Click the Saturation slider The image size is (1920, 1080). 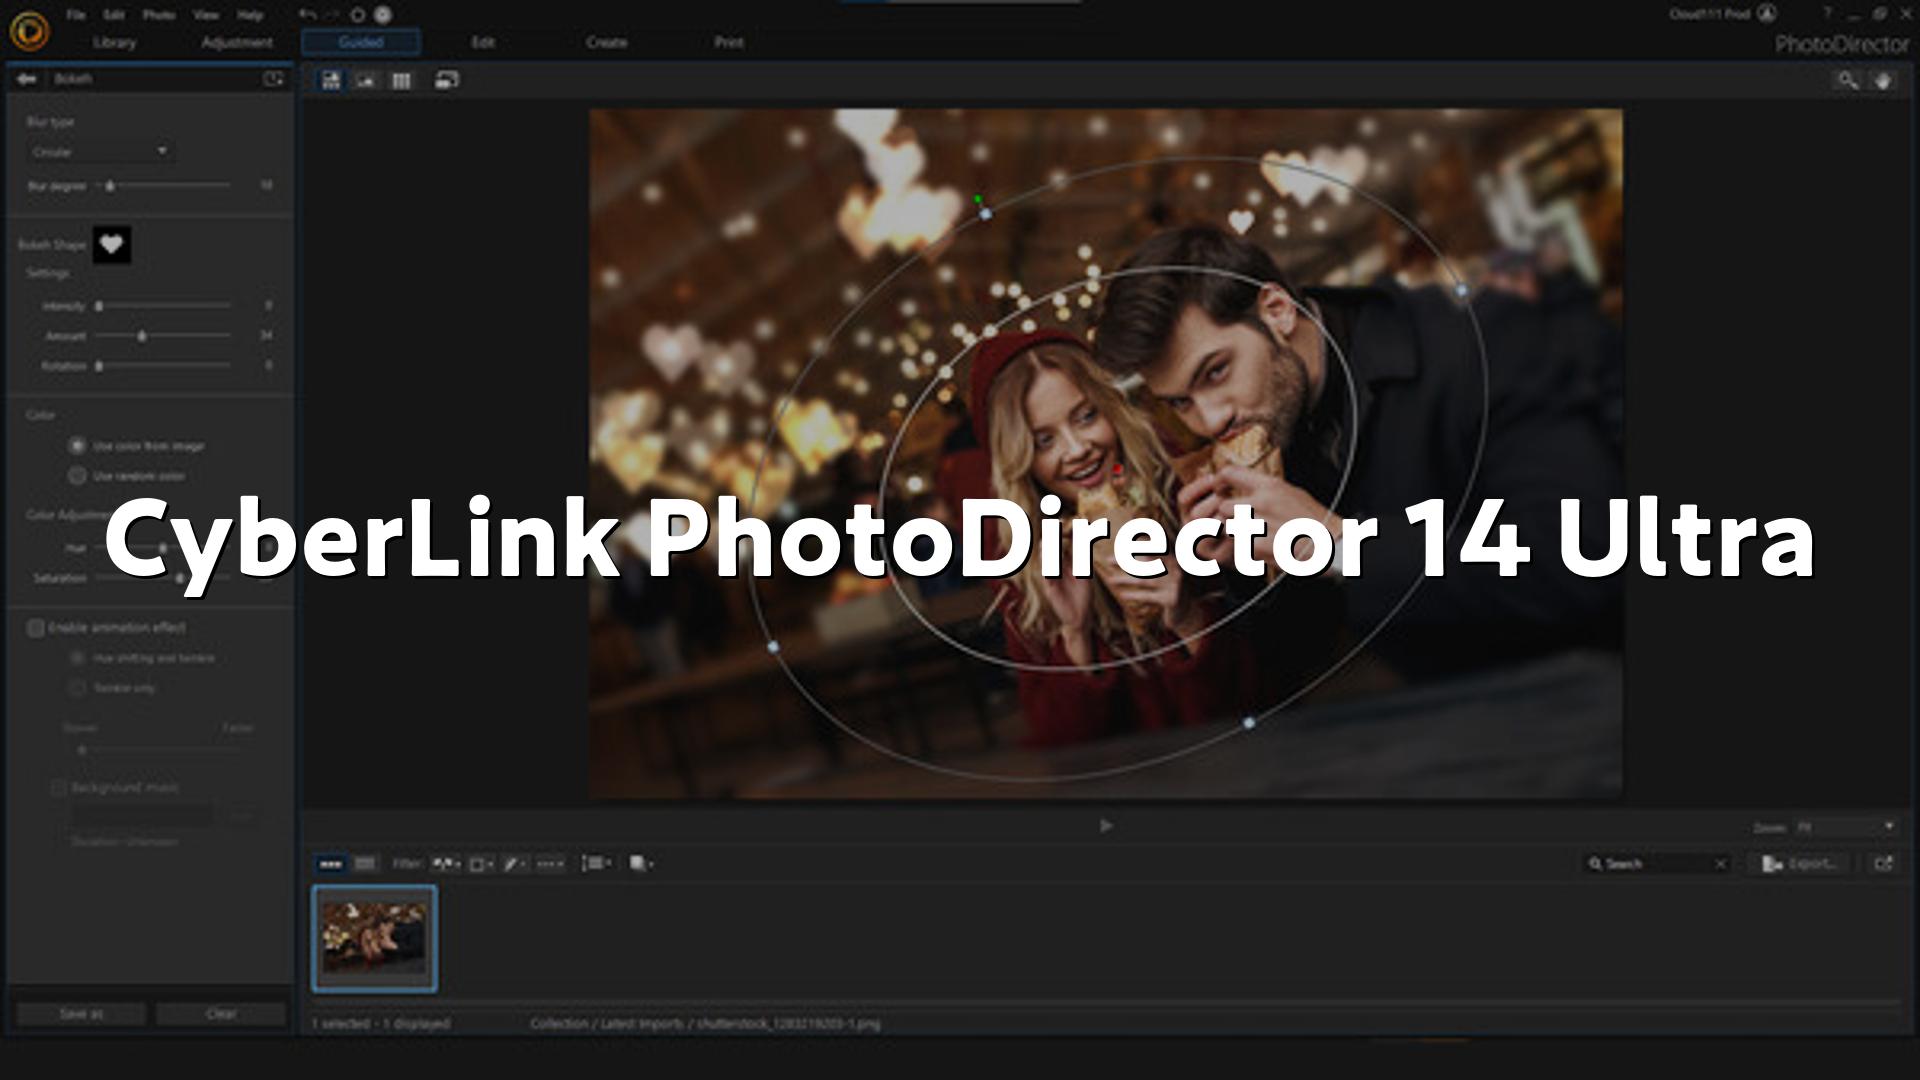pos(165,578)
